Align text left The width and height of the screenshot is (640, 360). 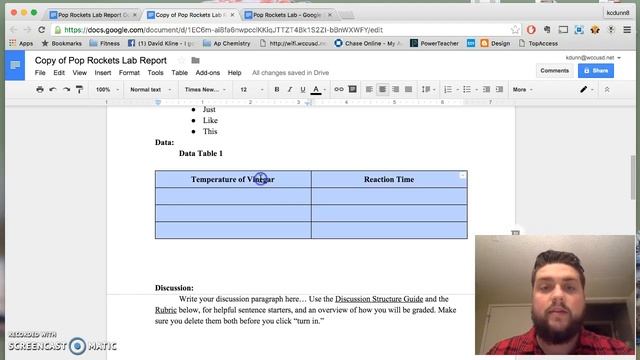coord(369,89)
